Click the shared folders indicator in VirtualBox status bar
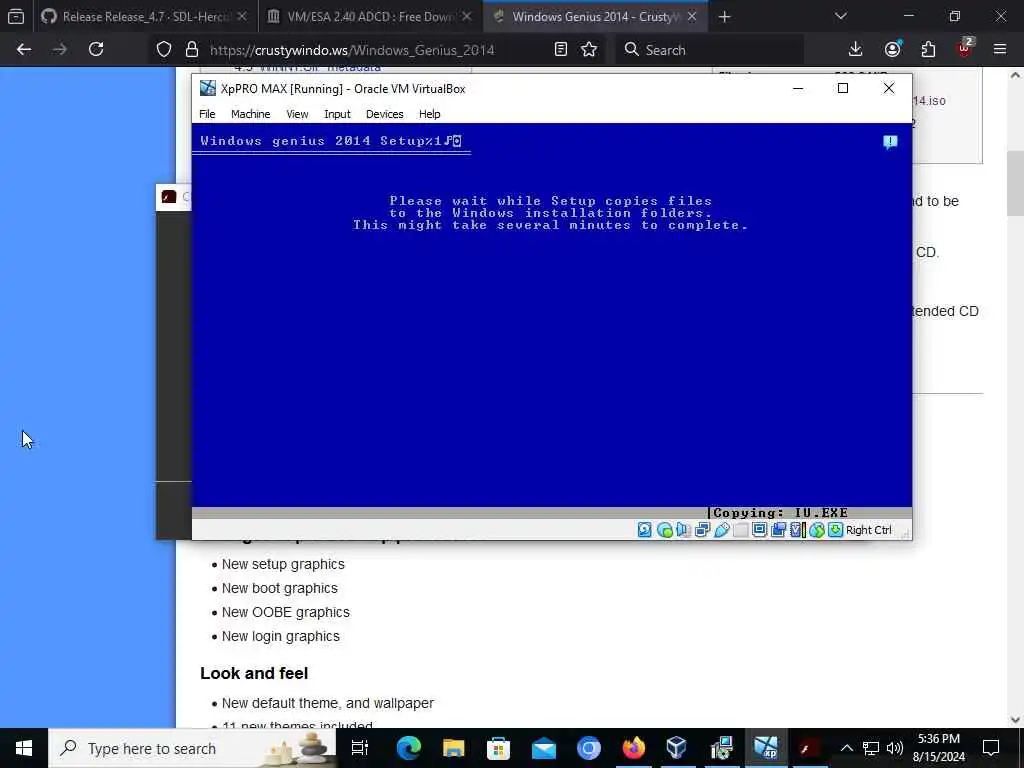1024x768 pixels. coord(740,530)
